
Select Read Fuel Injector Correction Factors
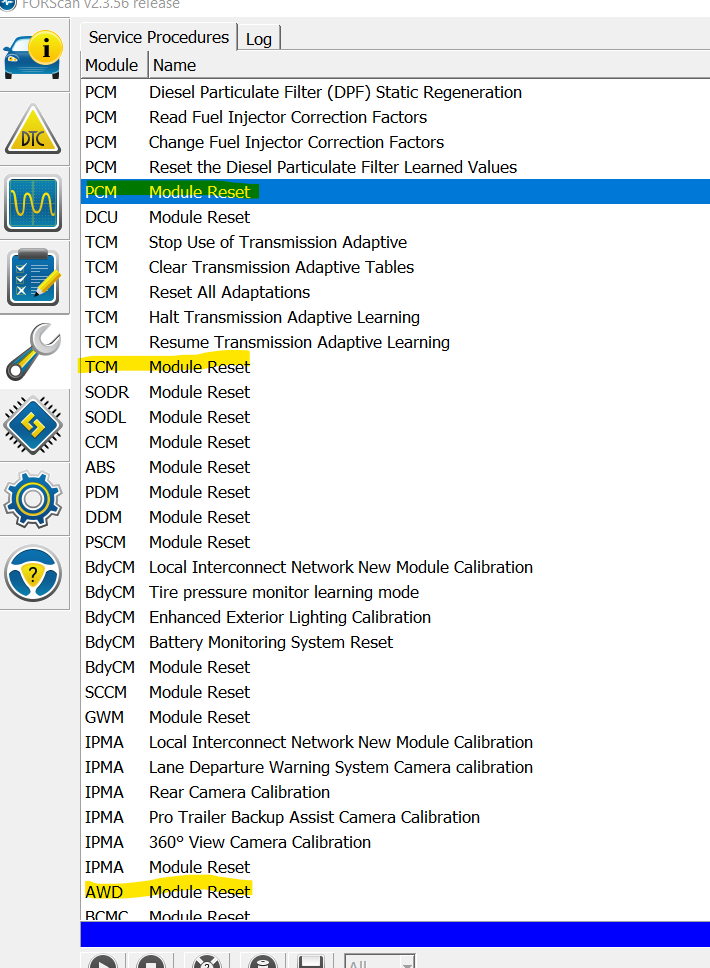pyautogui.click(x=395, y=117)
